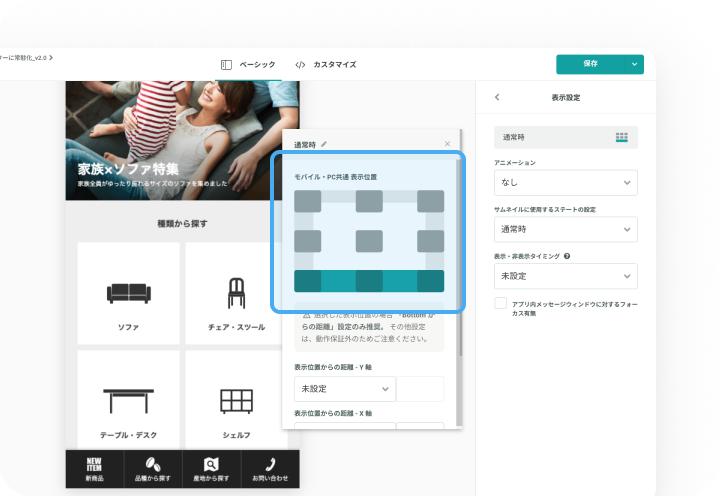Click the help icon next to 表示・非表示タイミング
This screenshot has width=720, height=496.
coord(567,256)
